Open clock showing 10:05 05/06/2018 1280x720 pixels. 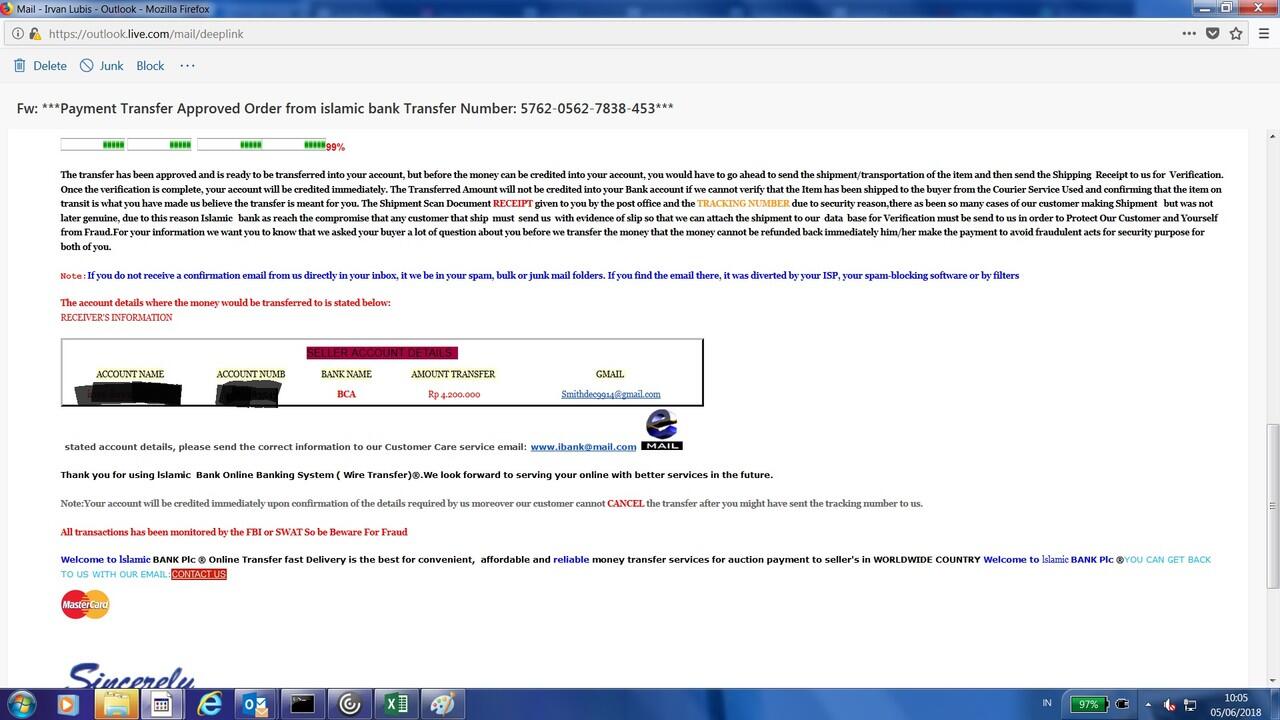(x=1236, y=704)
